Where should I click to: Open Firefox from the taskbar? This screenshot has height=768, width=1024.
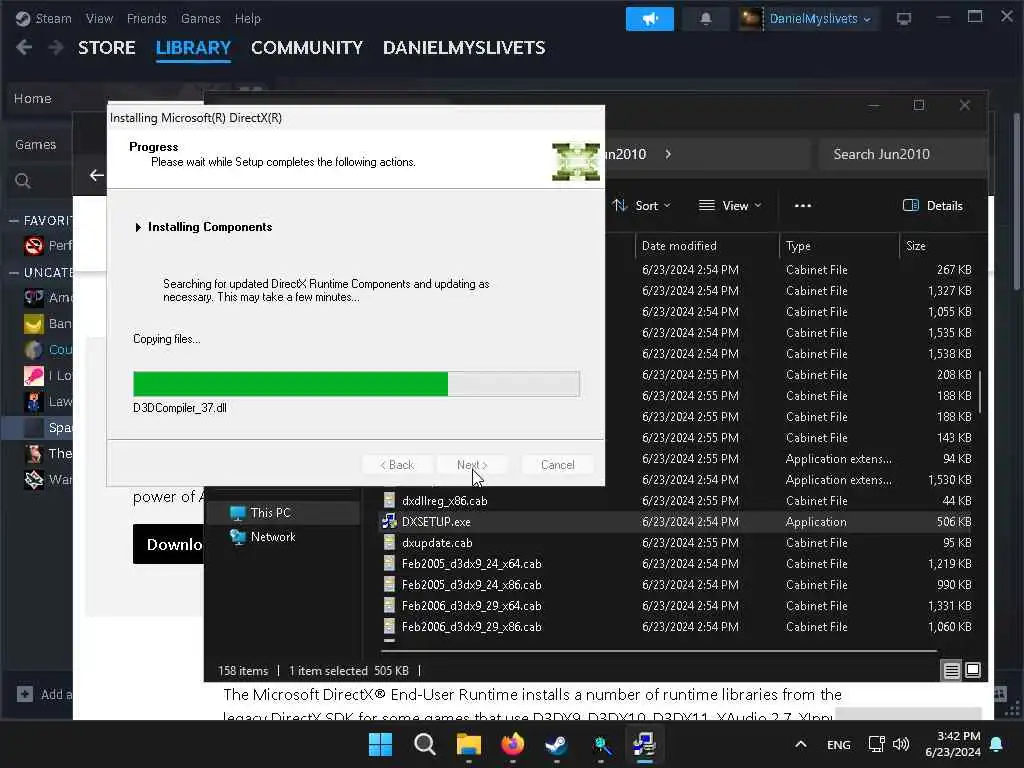[x=513, y=744]
